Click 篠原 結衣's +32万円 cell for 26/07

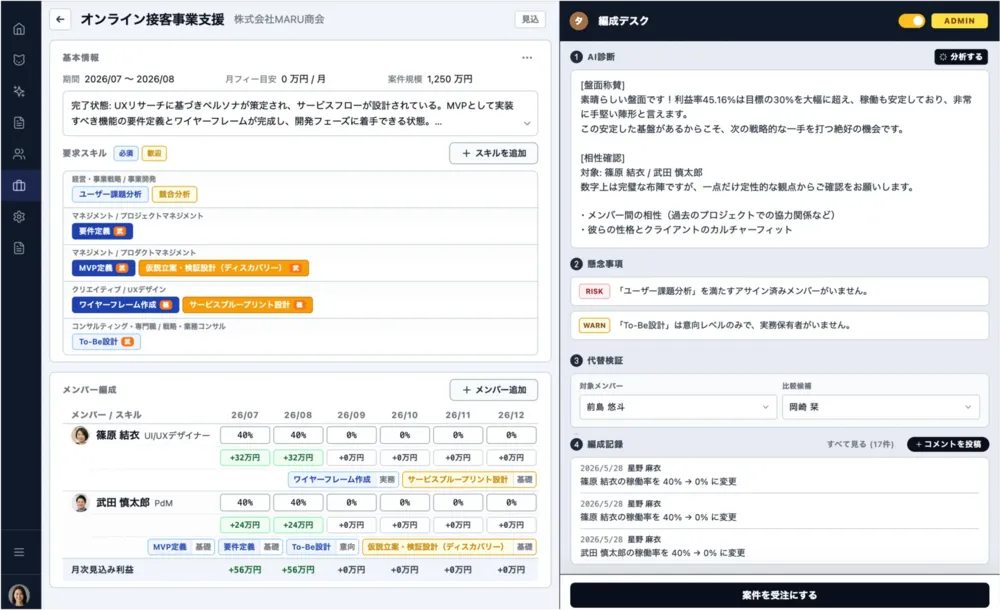(x=245, y=458)
